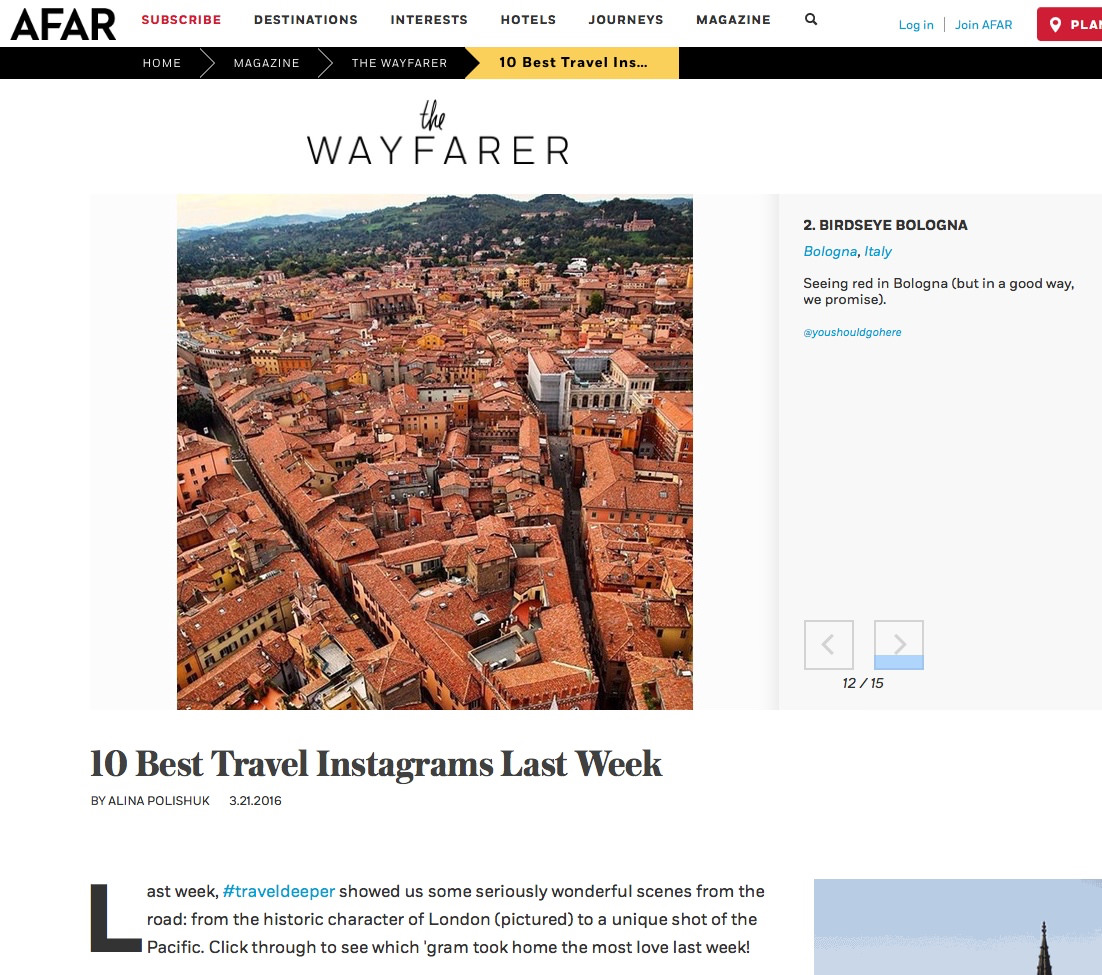Go to the next slideshow image

898,645
